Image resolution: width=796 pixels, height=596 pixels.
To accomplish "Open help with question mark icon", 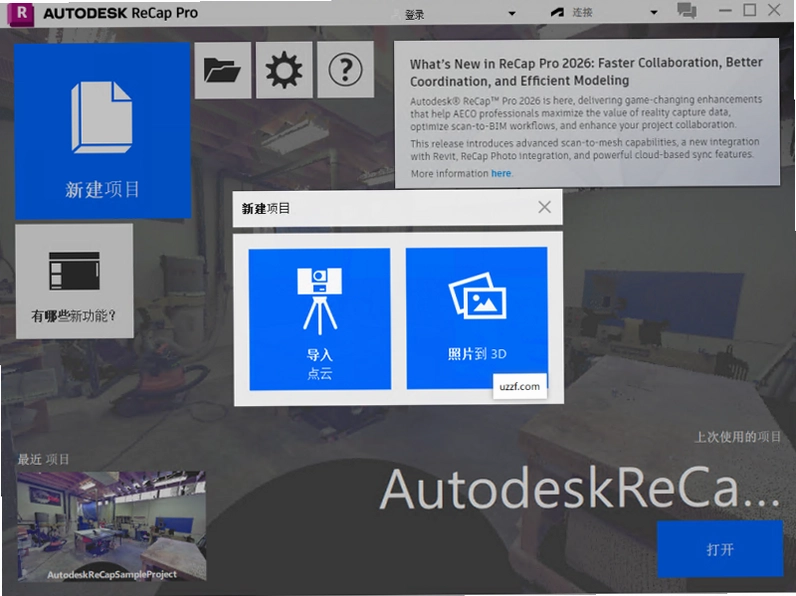I will pyautogui.click(x=345, y=70).
